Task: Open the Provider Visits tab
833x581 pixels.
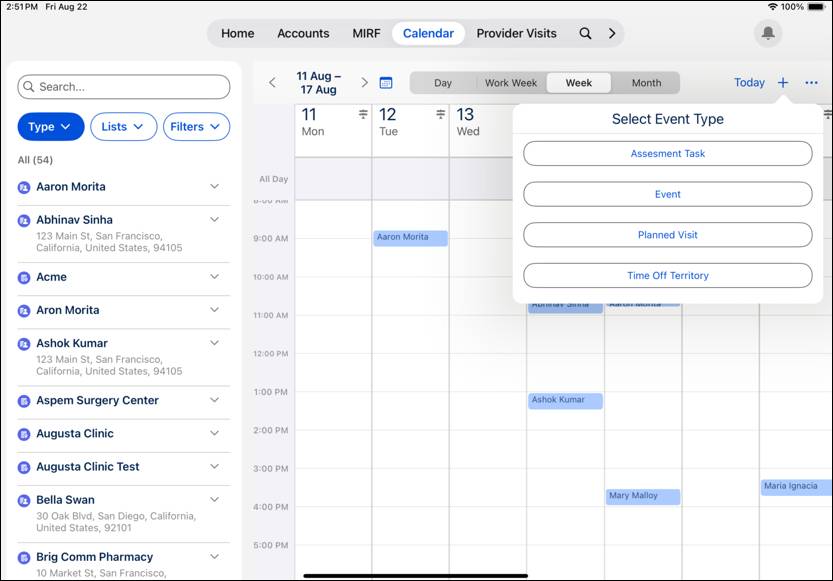Action: [516, 33]
